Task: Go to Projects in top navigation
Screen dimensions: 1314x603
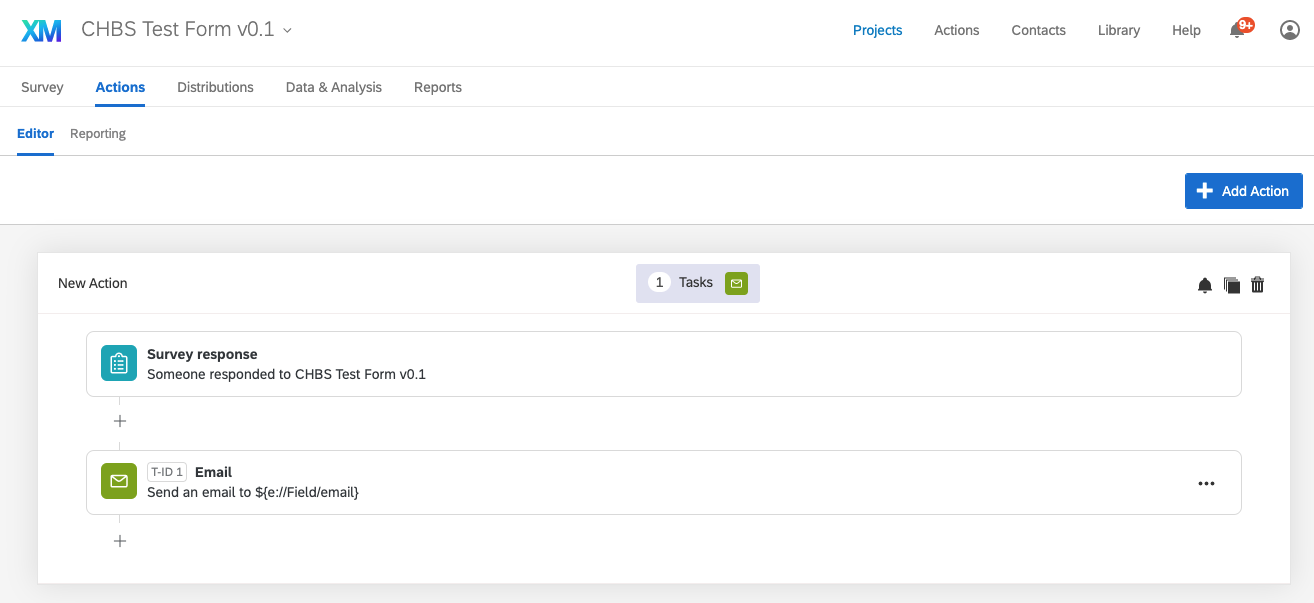Action: [x=878, y=30]
